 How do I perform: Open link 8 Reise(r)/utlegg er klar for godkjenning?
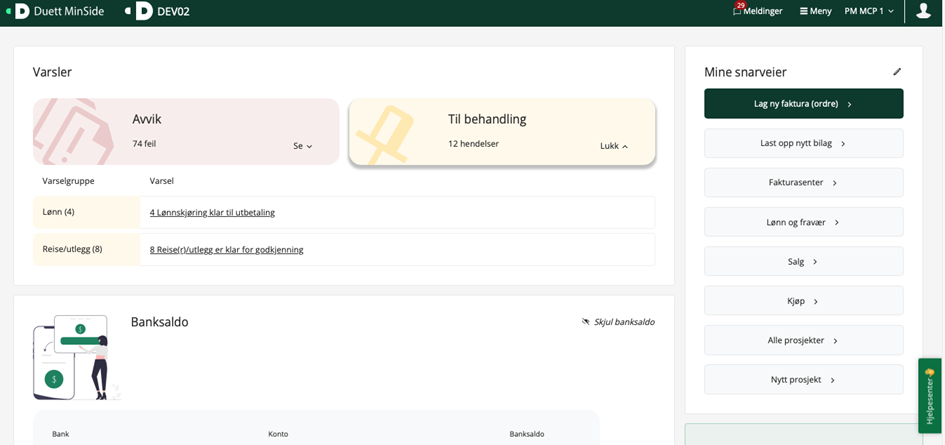tap(227, 250)
